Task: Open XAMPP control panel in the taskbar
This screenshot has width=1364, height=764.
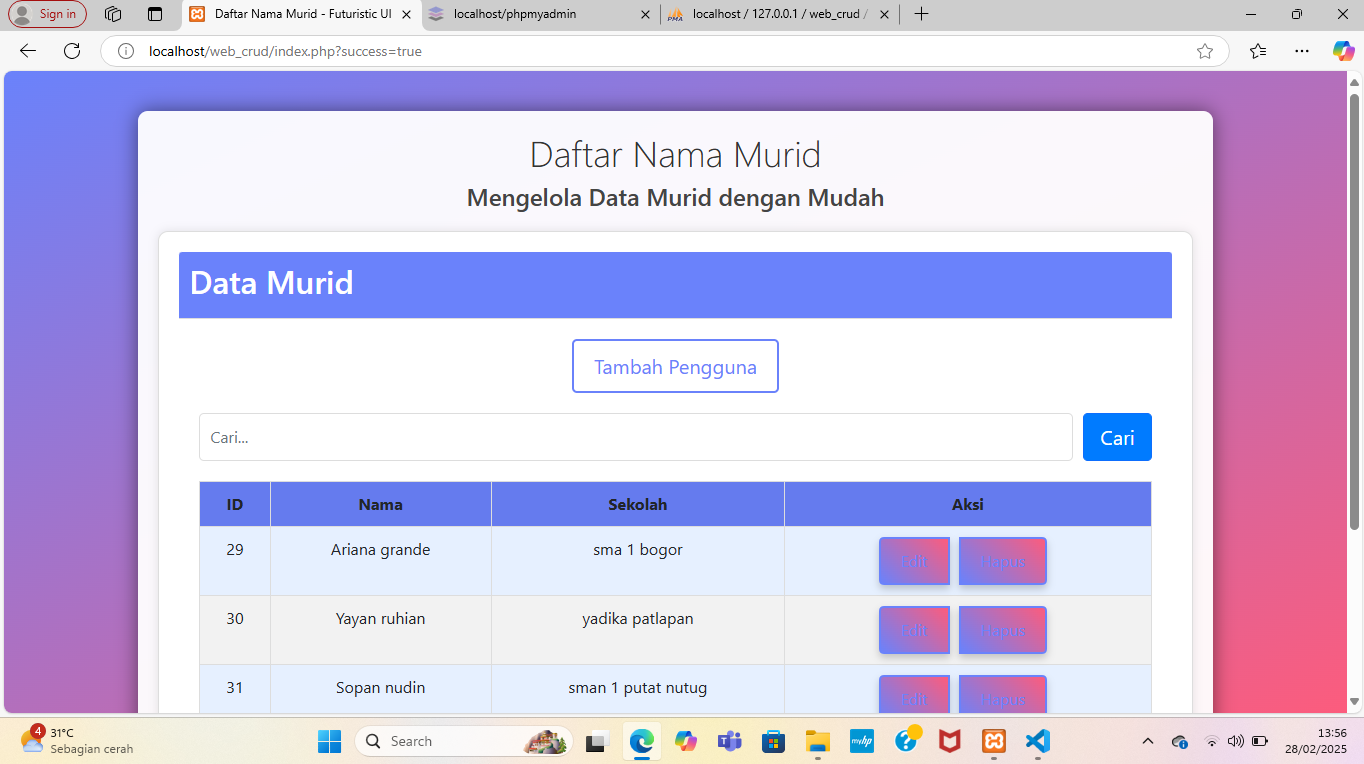Action: pyautogui.click(x=993, y=741)
